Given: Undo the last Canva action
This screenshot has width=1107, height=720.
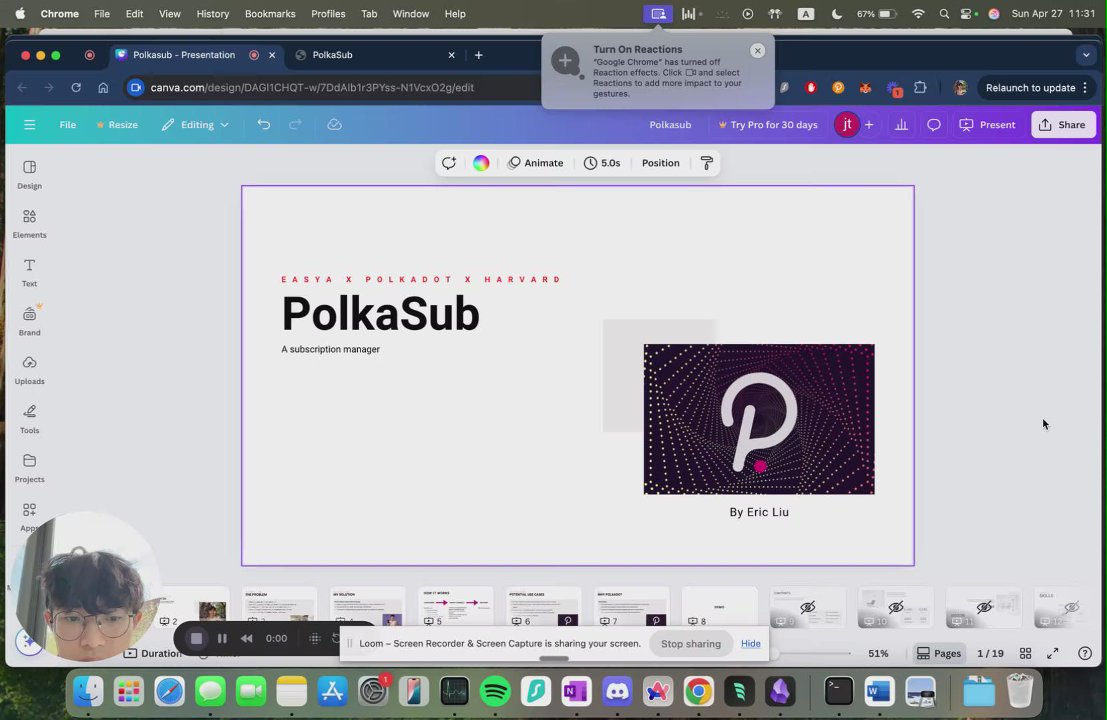Looking at the screenshot, I should pyautogui.click(x=263, y=125).
